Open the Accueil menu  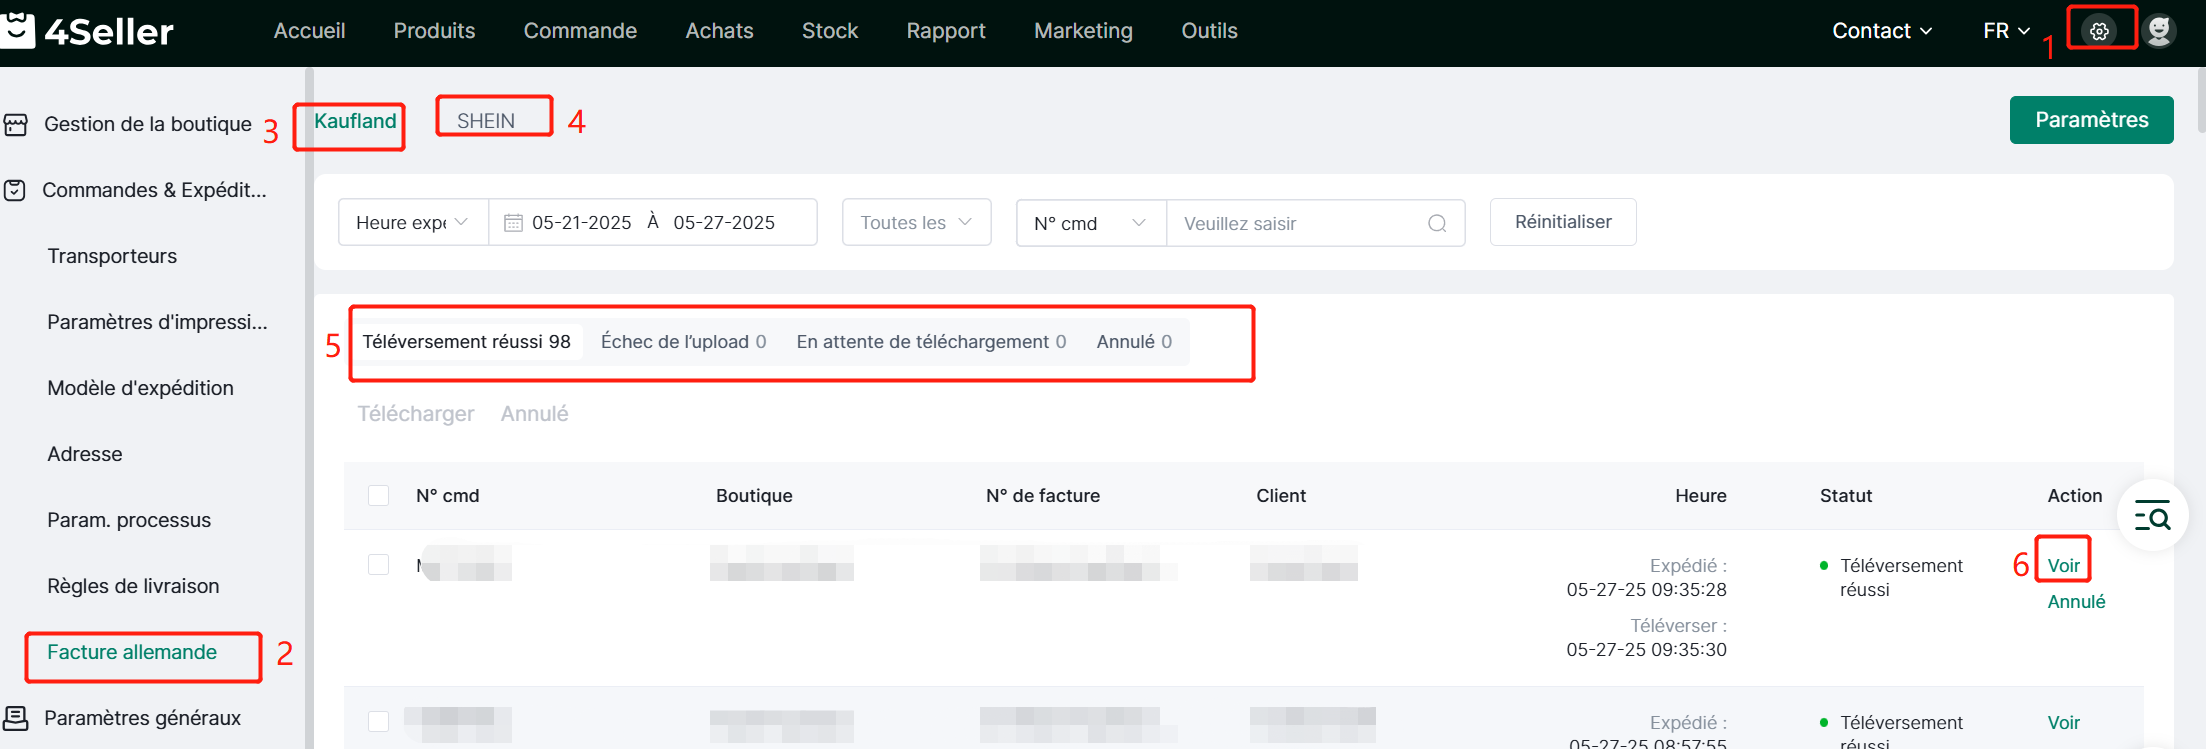pos(310,31)
